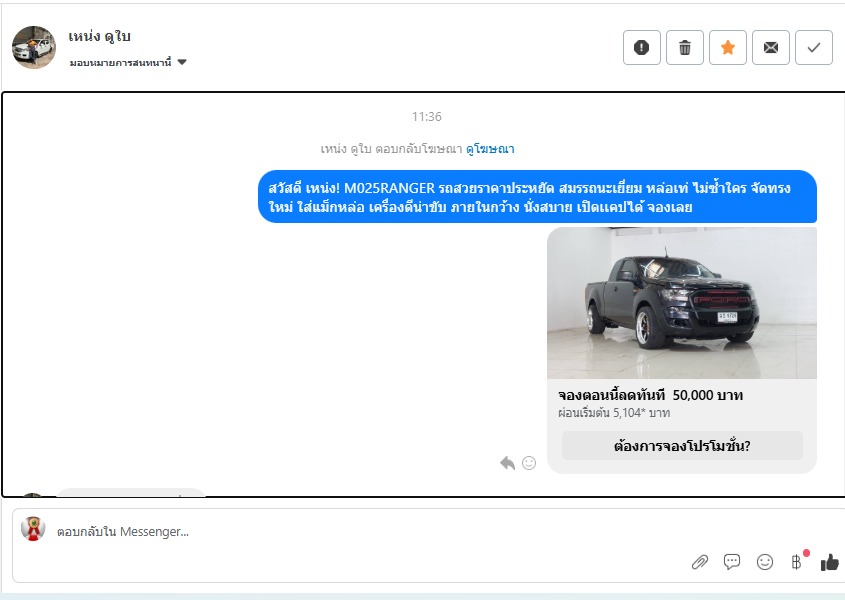This screenshot has width=845, height=600.
Task: Click the 11:36 timestamp
Action: [x=427, y=116]
